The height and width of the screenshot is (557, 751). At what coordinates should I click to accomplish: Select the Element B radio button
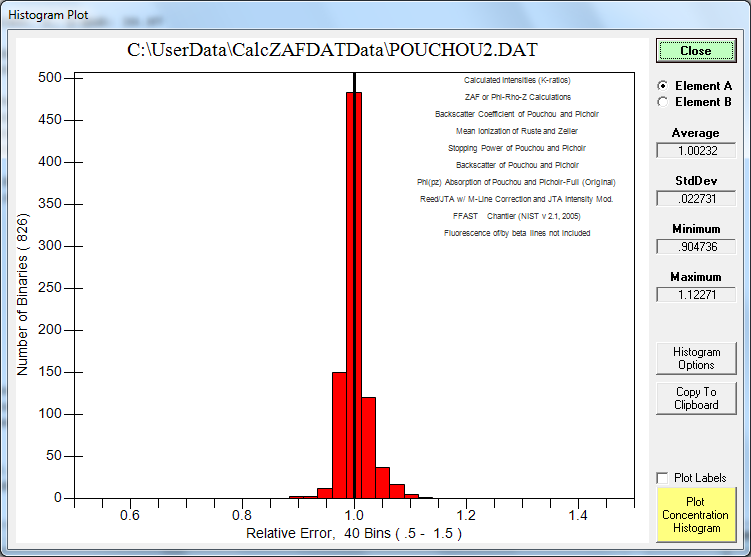pyautogui.click(x=662, y=101)
